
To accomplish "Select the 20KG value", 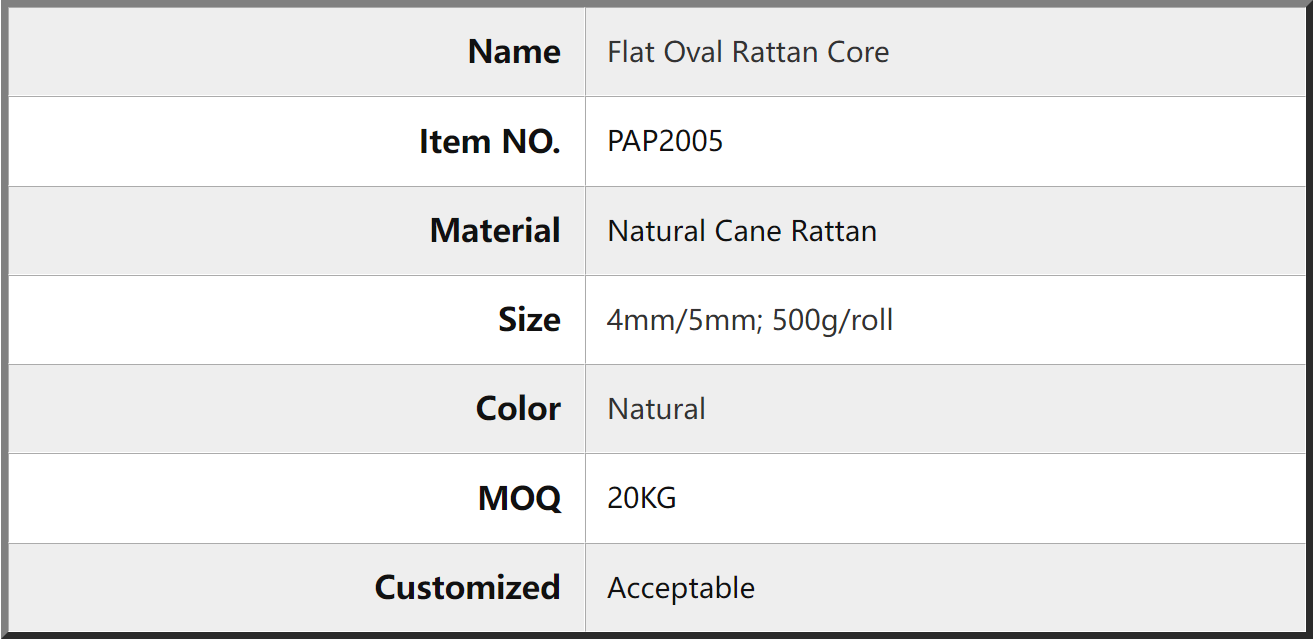I will pyautogui.click(x=642, y=498).
